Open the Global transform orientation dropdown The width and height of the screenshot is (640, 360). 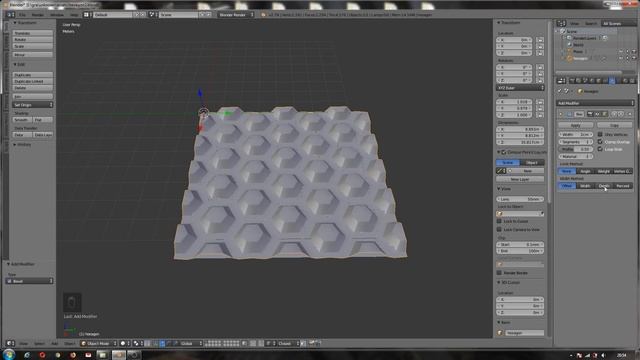point(191,343)
